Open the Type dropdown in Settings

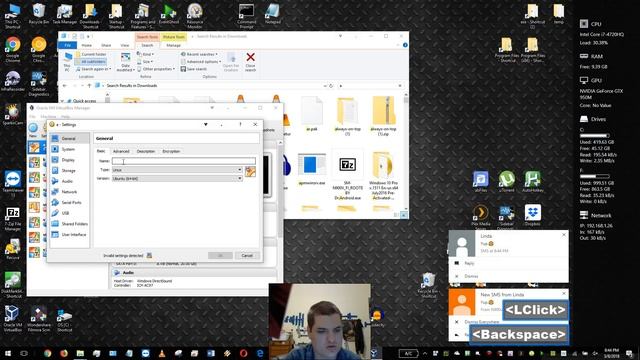pos(178,170)
